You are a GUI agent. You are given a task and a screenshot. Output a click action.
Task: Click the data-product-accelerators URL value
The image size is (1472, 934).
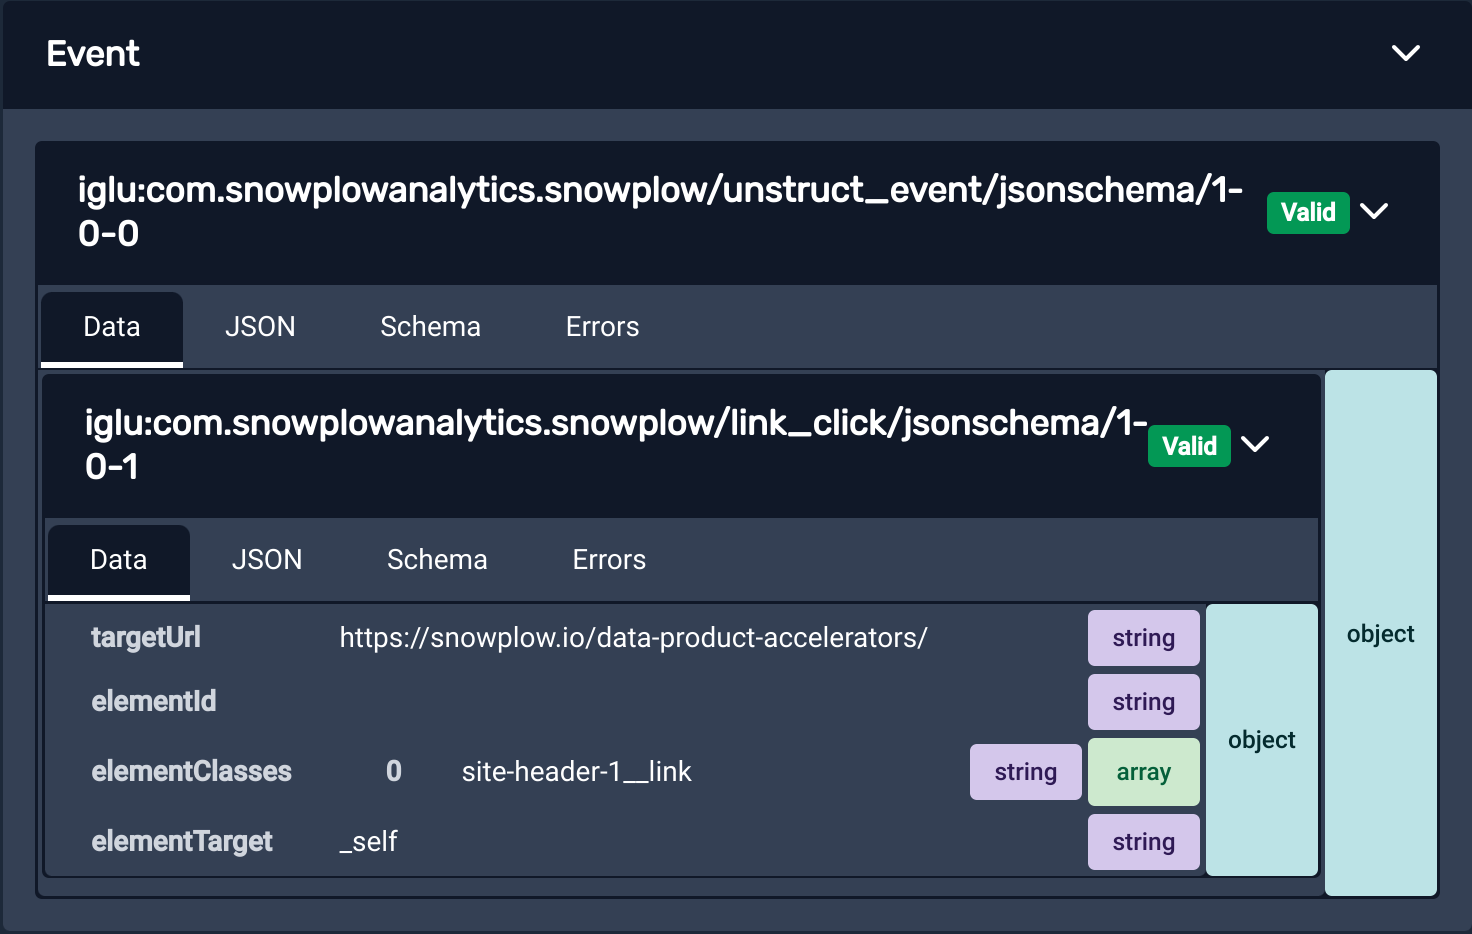(x=634, y=637)
